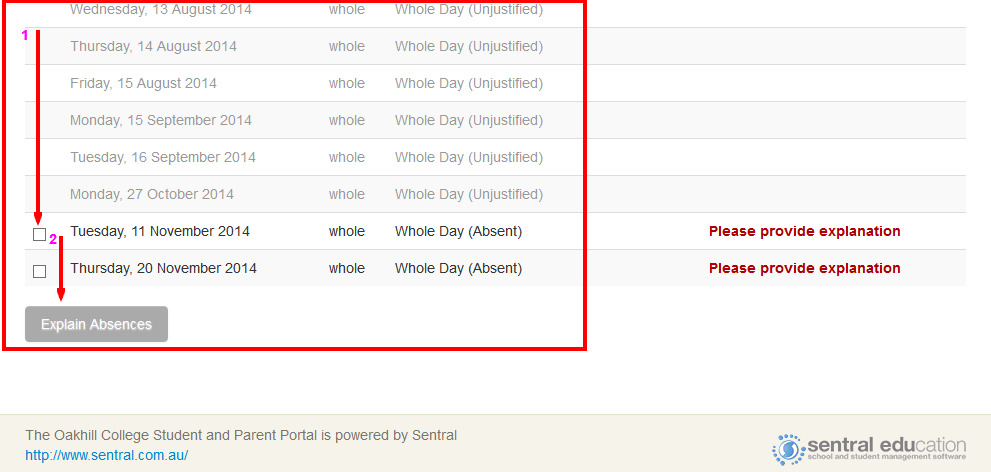Click the Oakhill College portal footer text
Screen dimensions: 991x472
241,435
